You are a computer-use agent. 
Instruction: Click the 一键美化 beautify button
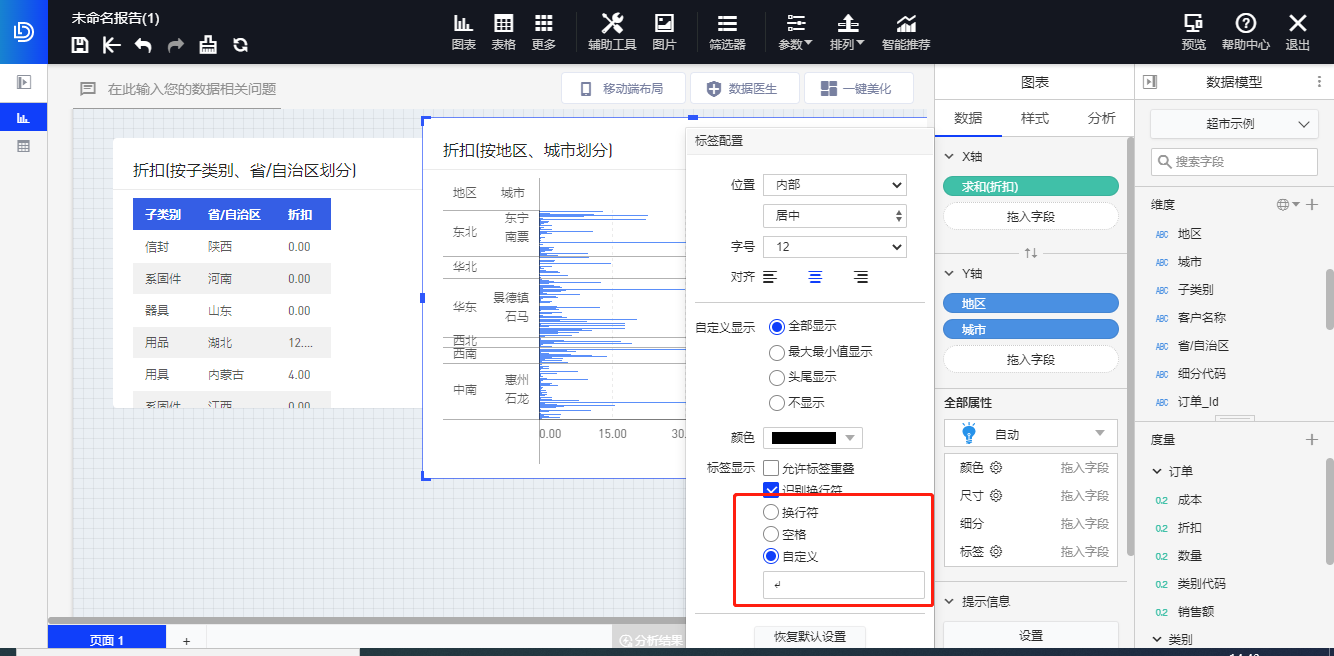coord(858,88)
